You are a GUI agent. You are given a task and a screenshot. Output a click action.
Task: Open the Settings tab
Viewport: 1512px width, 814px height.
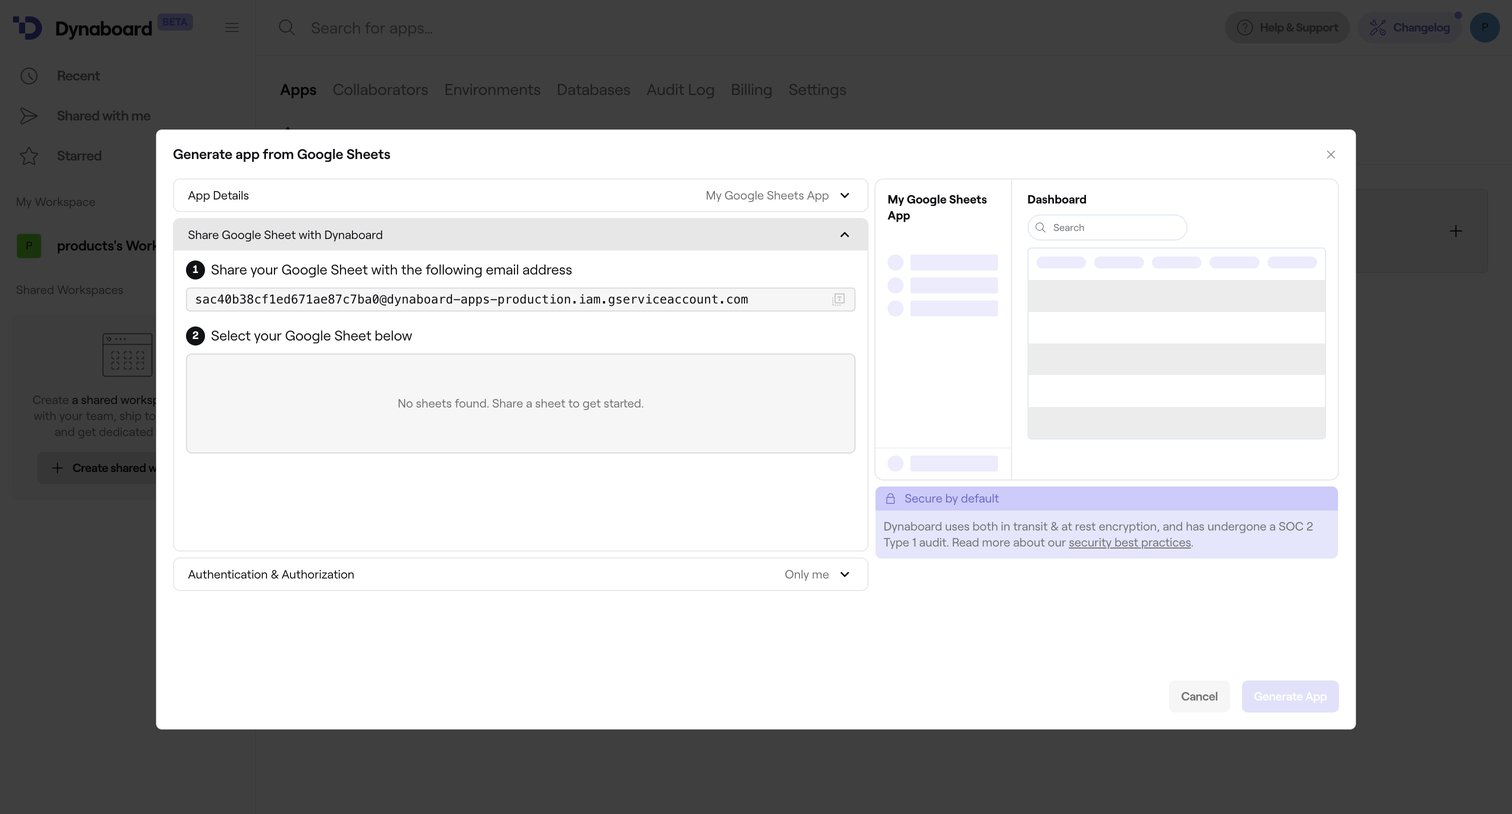coord(817,90)
